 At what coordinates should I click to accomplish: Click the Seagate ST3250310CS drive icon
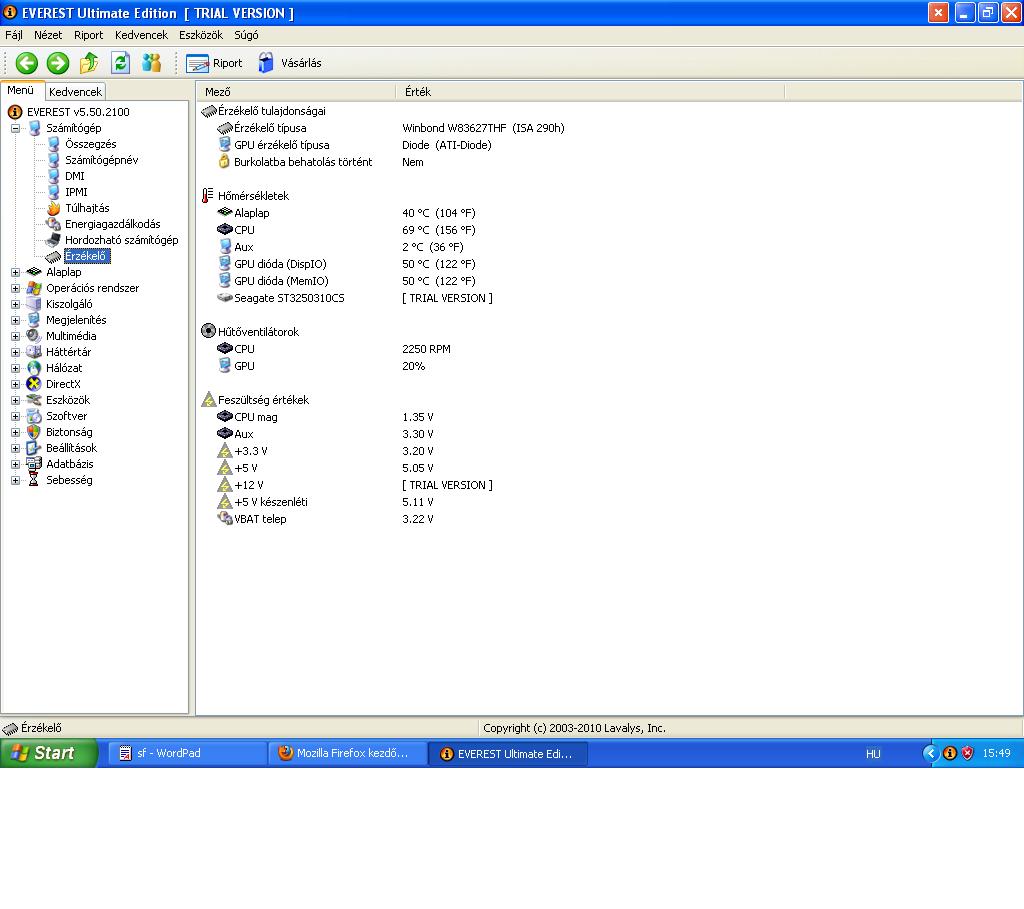click(225, 297)
